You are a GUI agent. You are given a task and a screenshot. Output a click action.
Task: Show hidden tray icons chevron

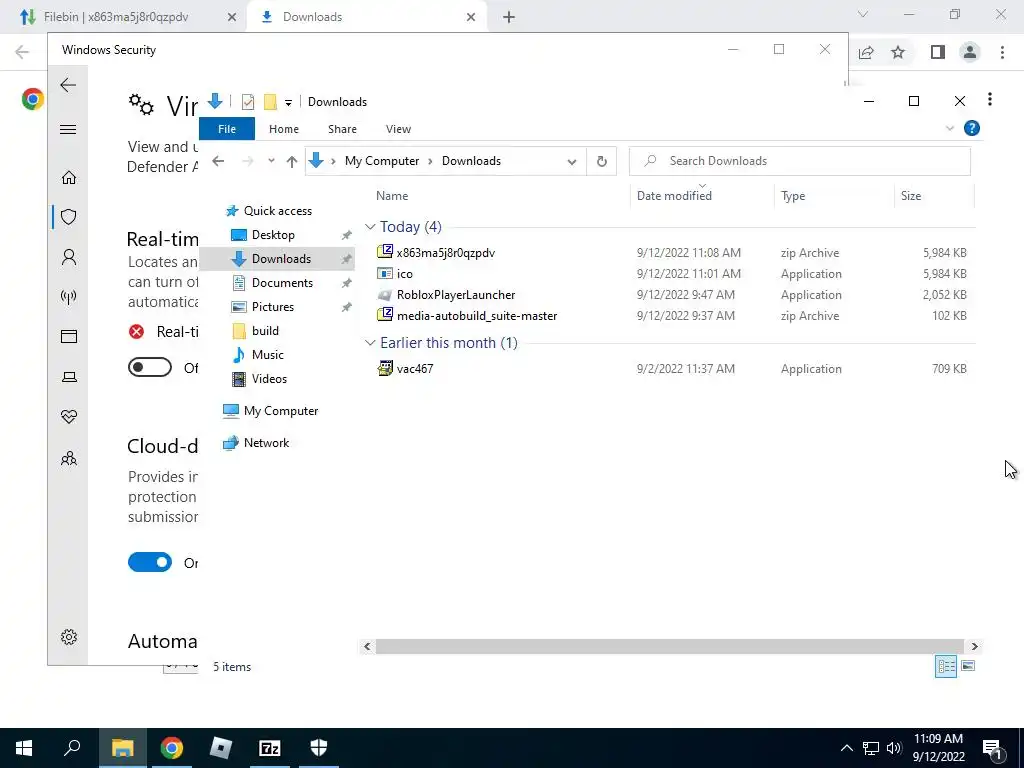click(x=846, y=748)
